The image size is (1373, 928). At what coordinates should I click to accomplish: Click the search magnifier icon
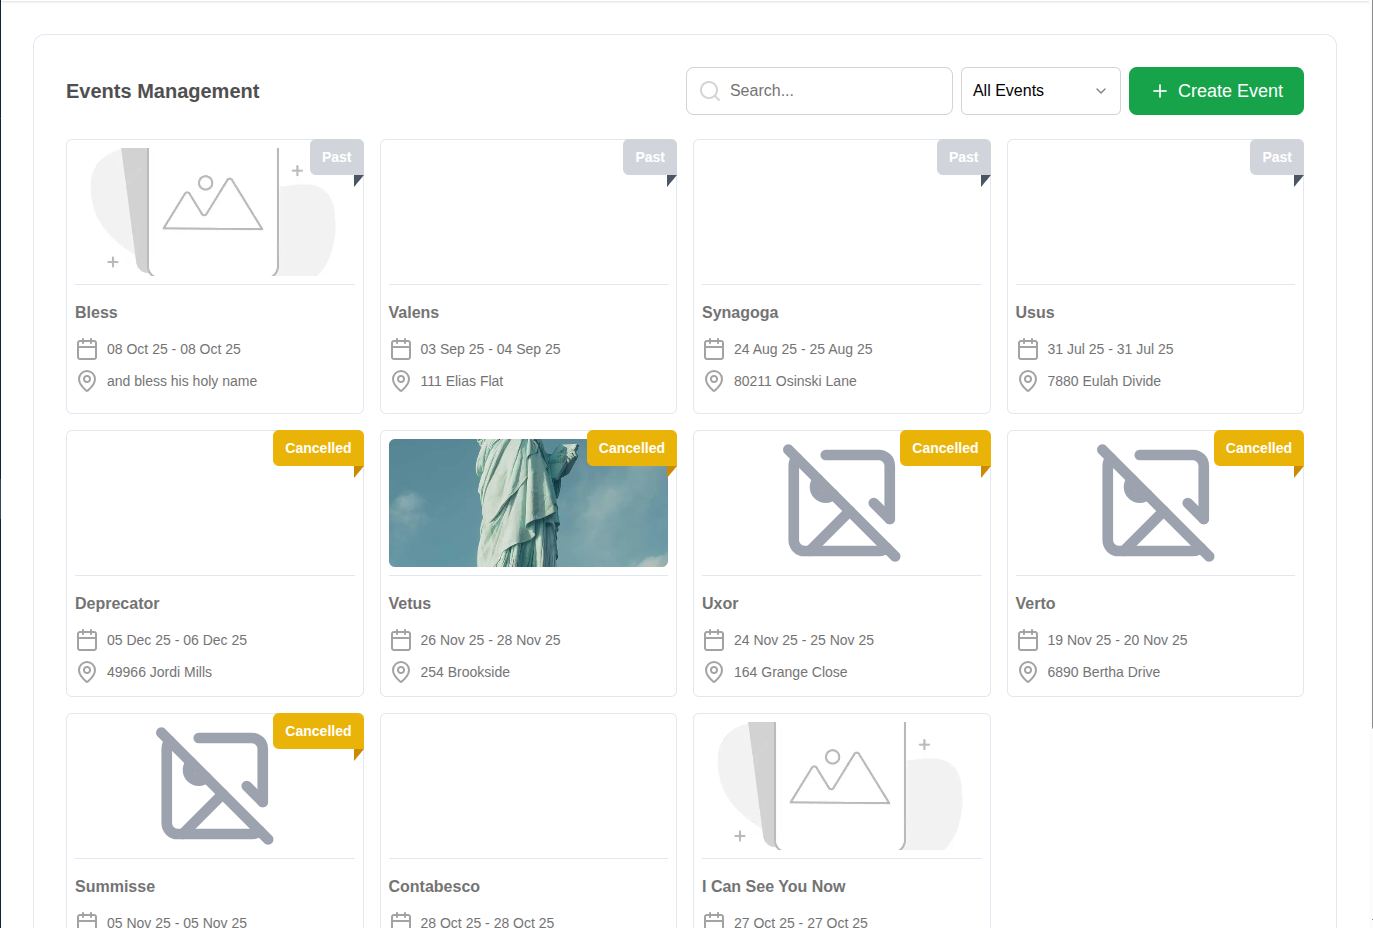(710, 91)
